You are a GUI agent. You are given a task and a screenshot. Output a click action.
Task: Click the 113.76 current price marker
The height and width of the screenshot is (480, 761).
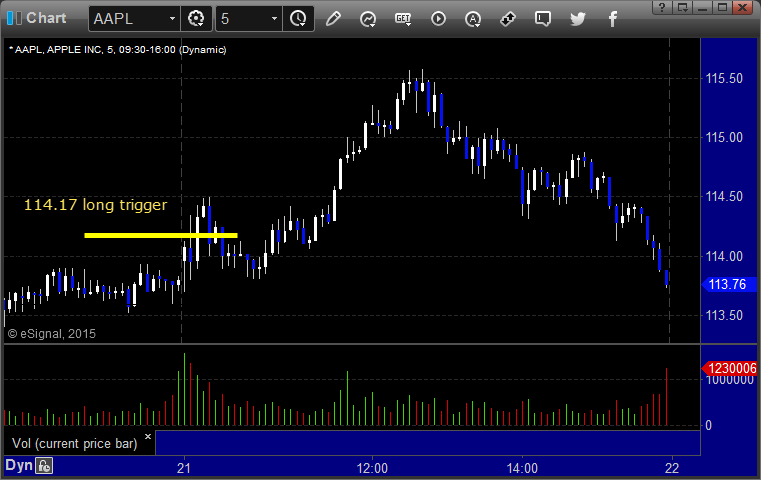click(x=729, y=284)
